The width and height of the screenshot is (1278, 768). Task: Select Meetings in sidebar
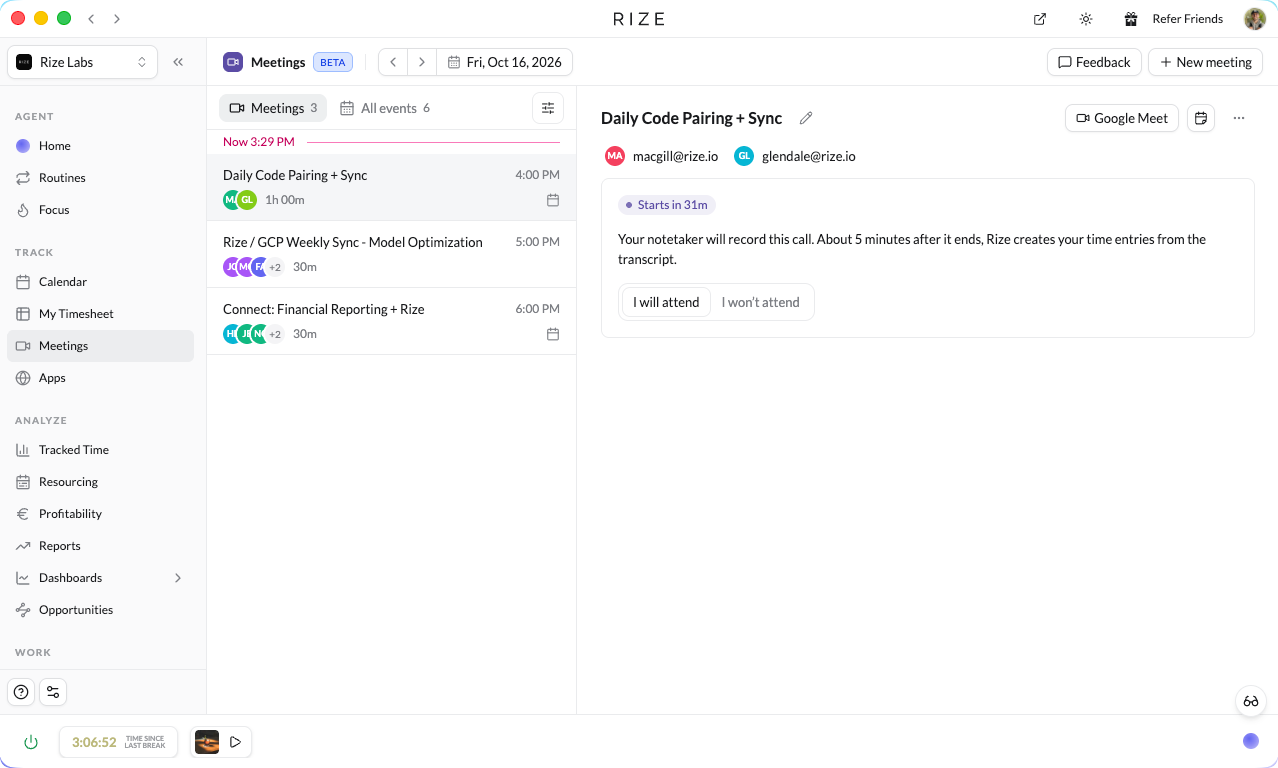coord(100,346)
